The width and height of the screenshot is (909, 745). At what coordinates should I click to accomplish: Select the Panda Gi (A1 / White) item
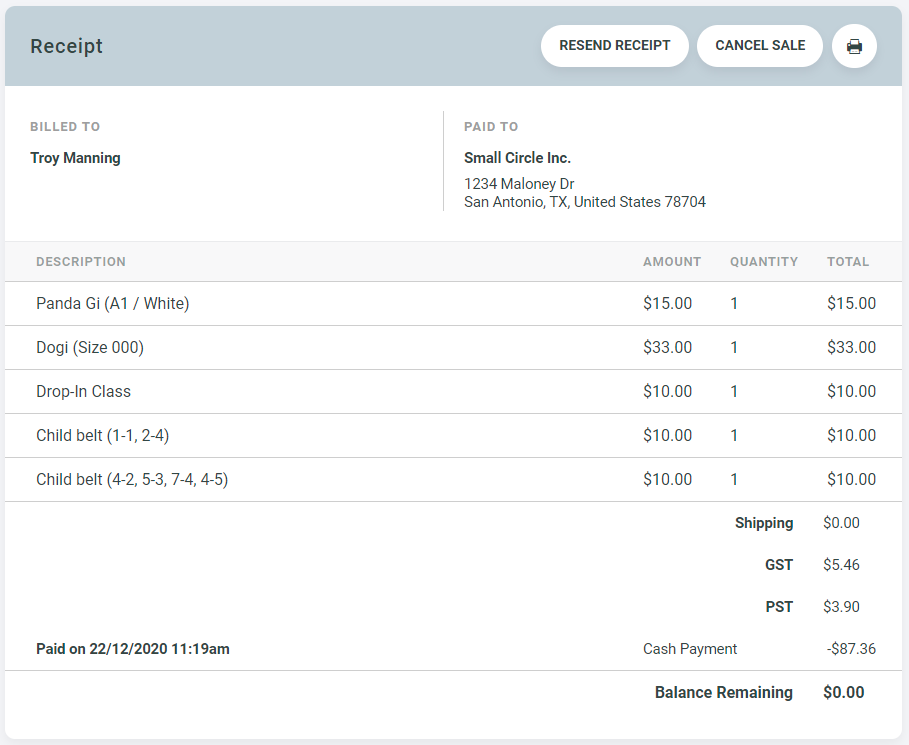(112, 303)
